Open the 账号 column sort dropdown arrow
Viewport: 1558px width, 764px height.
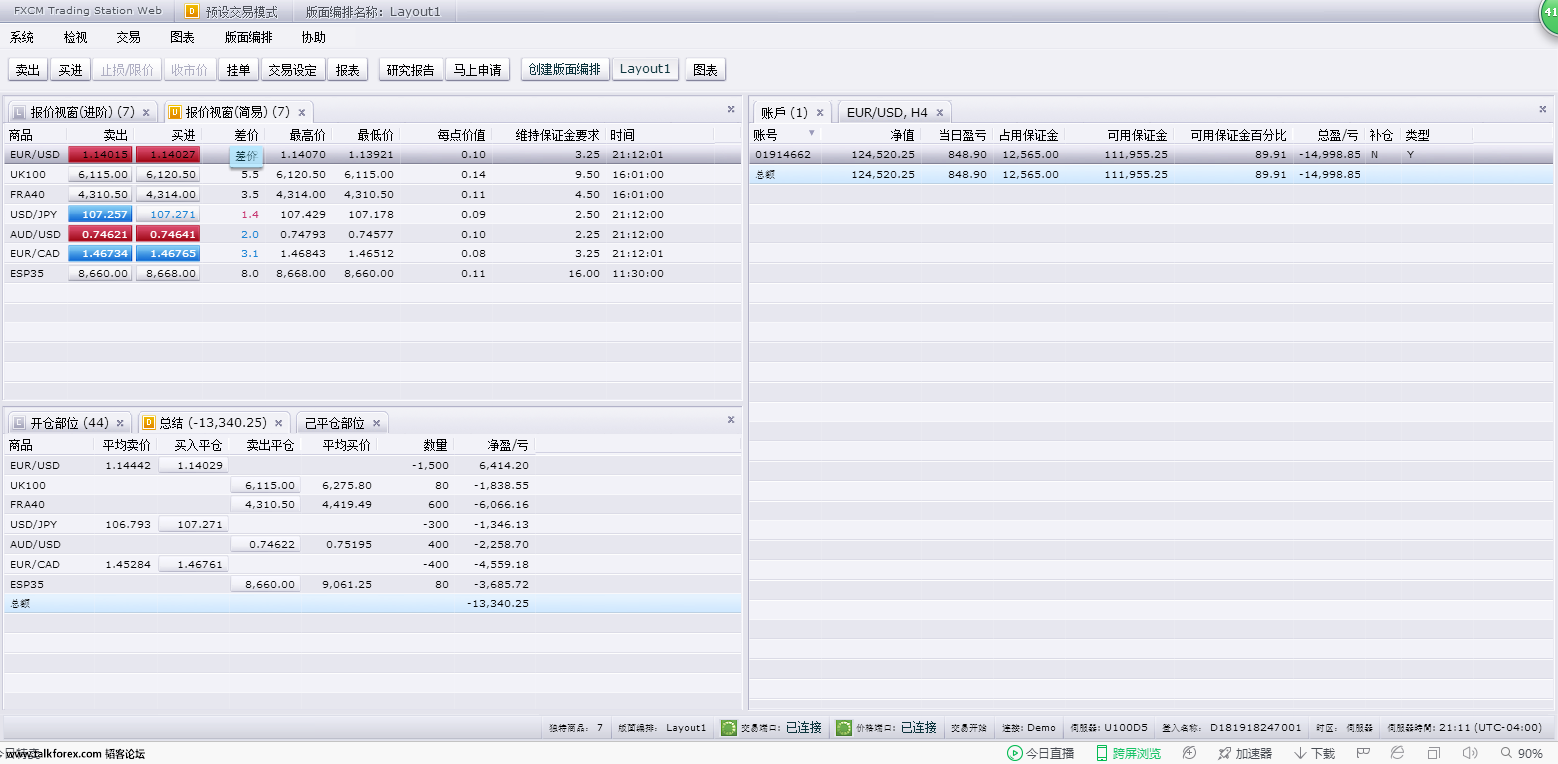coord(811,134)
